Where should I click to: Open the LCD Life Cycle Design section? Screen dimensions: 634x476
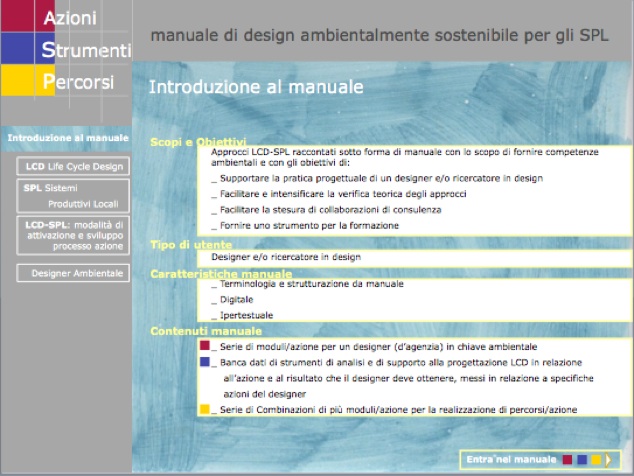(73, 166)
